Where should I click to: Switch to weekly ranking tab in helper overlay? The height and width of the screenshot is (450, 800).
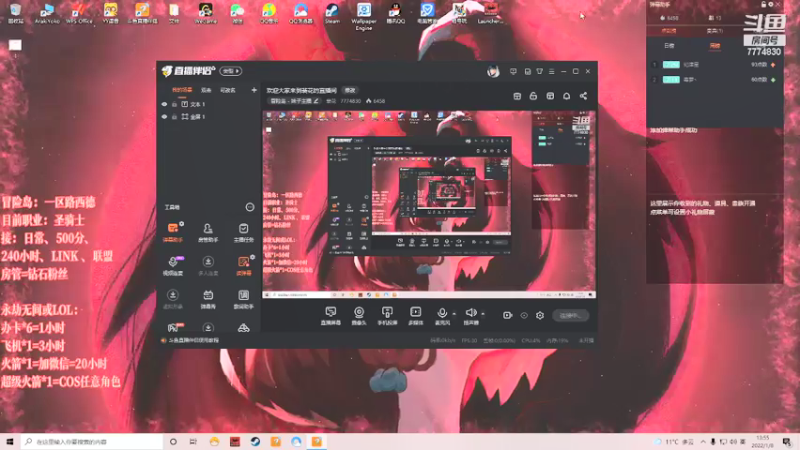(715, 46)
